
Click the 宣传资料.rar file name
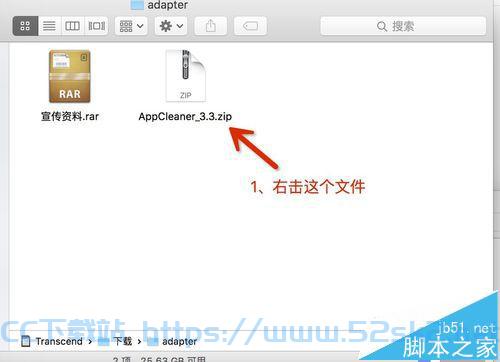click(x=70, y=116)
